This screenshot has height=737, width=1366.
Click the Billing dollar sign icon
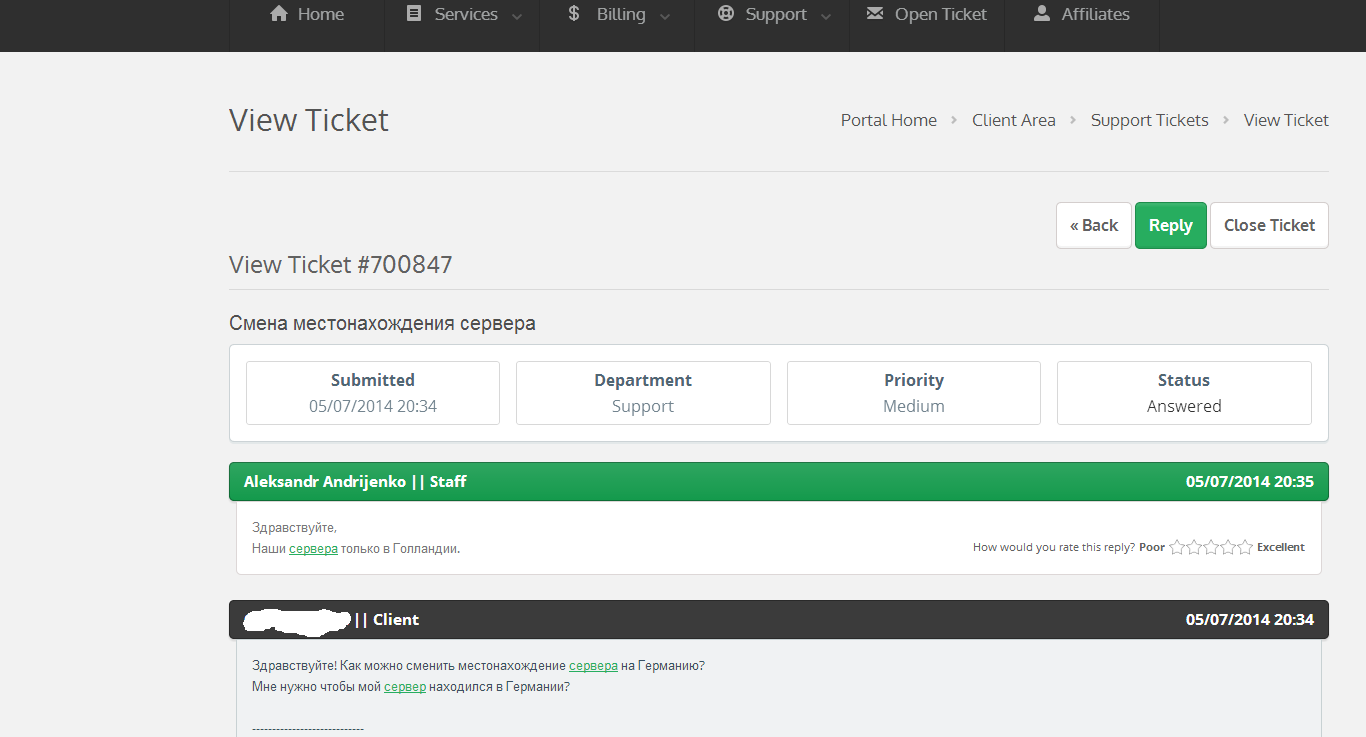[x=573, y=14]
